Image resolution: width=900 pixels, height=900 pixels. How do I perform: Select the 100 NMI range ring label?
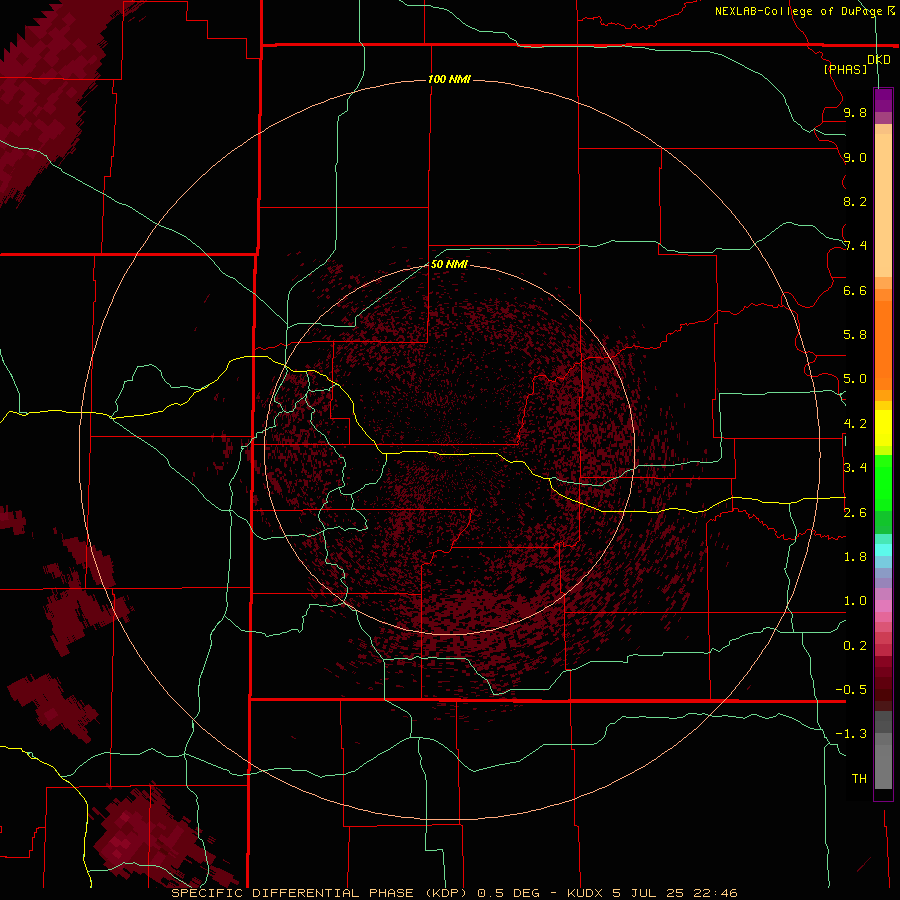point(449,79)
